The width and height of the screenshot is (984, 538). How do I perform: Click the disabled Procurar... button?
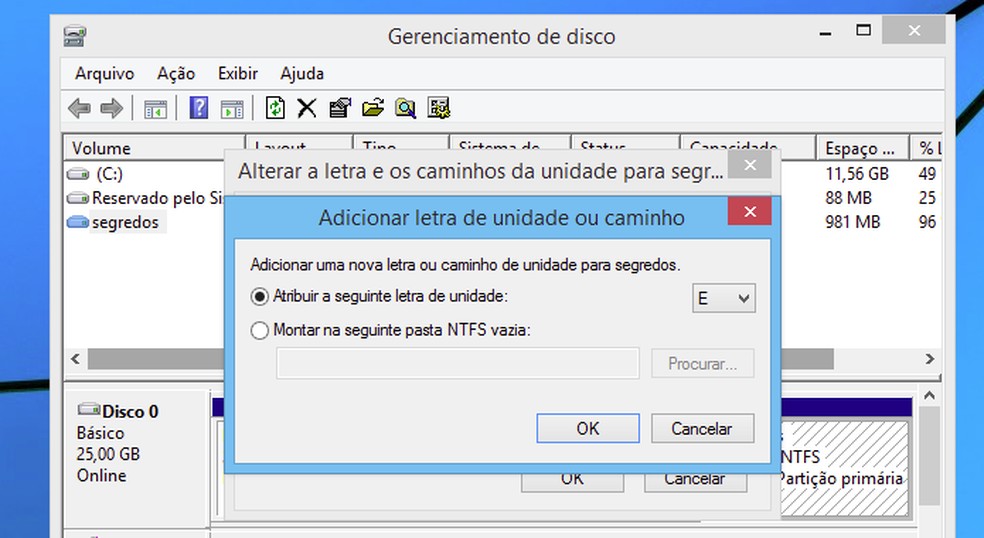(x=702, y=363)
